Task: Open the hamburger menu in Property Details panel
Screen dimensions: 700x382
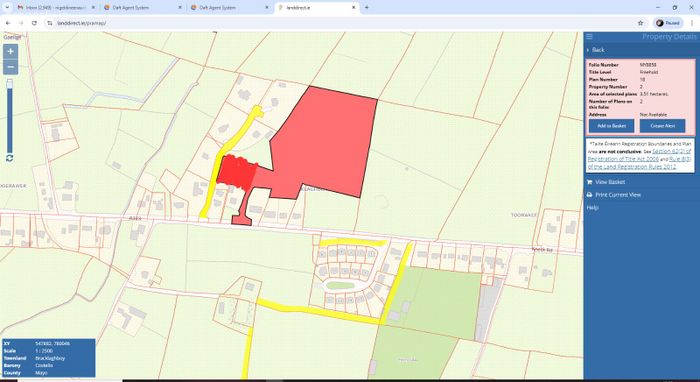Action: coord(589,37)
